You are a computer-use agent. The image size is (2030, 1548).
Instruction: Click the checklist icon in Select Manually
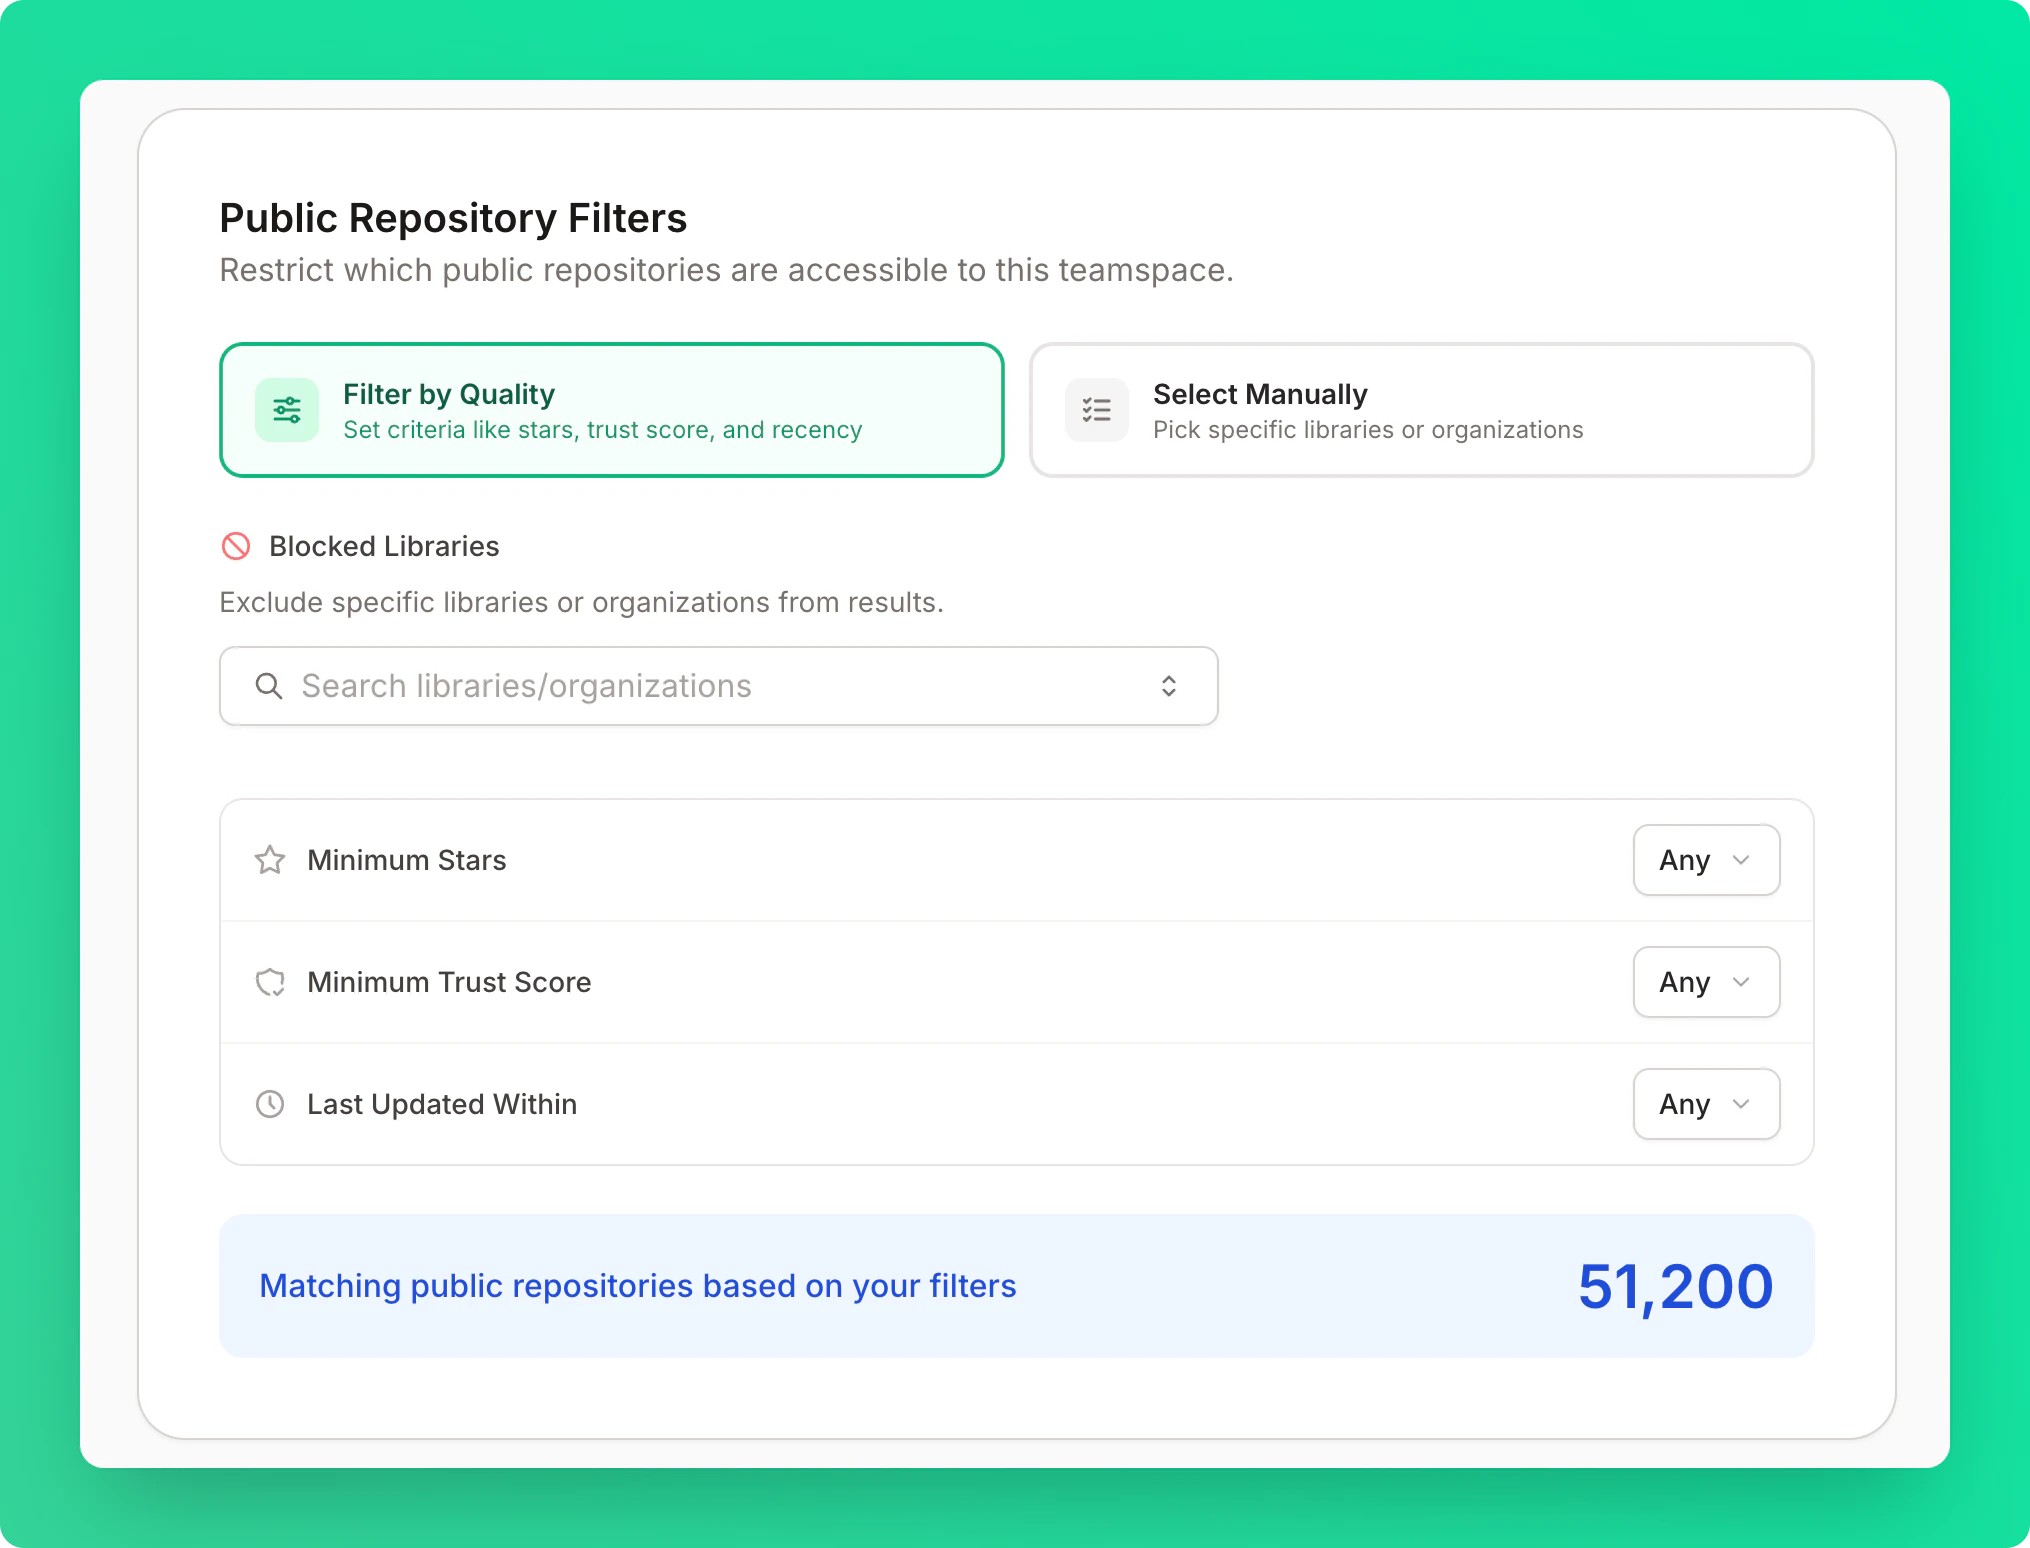pos(1096,410)
